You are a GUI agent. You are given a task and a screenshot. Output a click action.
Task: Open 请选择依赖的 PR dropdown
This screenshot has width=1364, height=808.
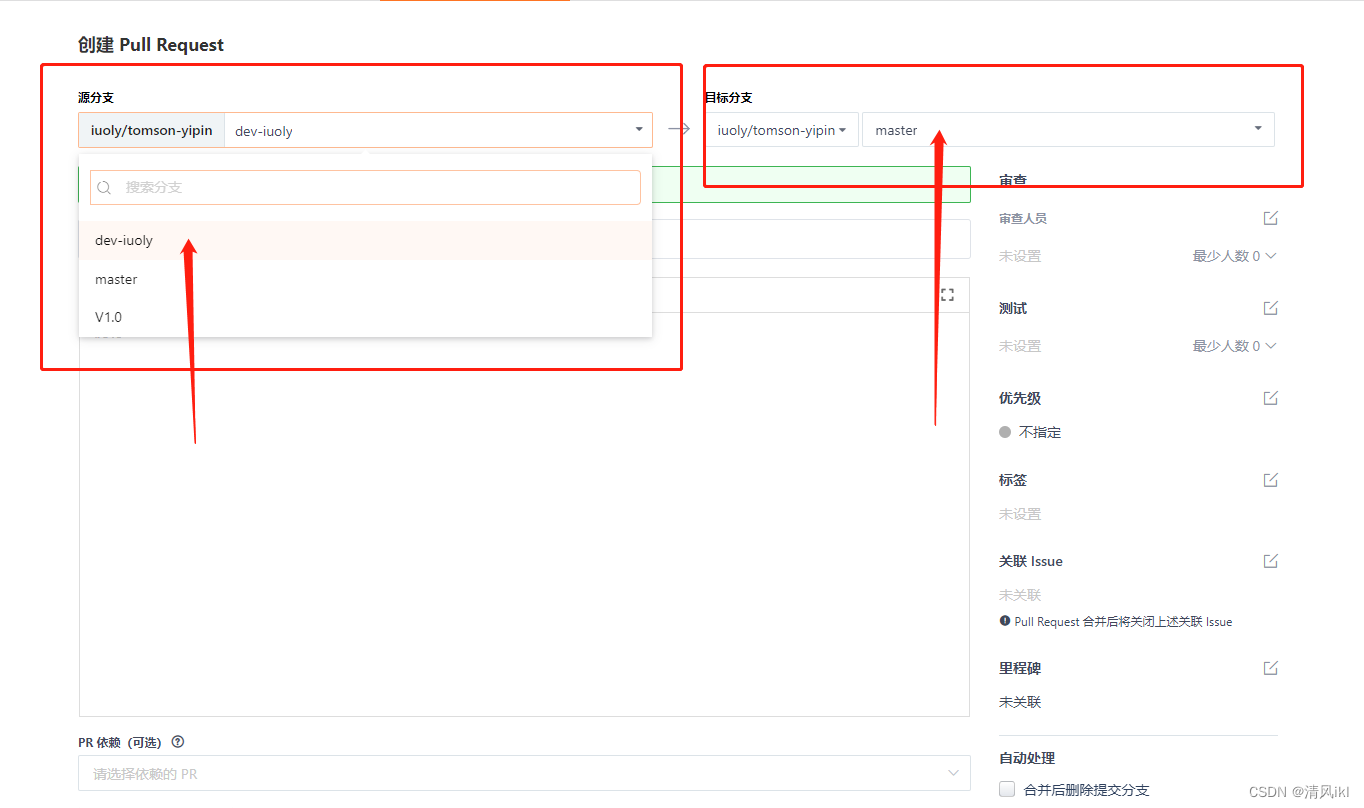(524, 773)
